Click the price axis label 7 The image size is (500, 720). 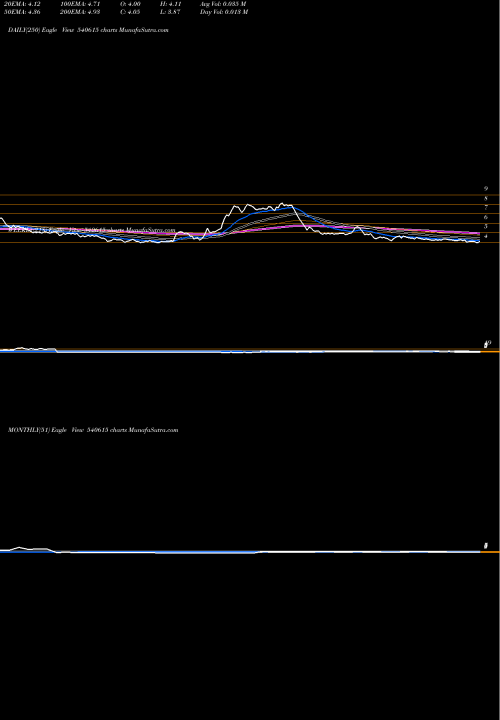[486, 208]
